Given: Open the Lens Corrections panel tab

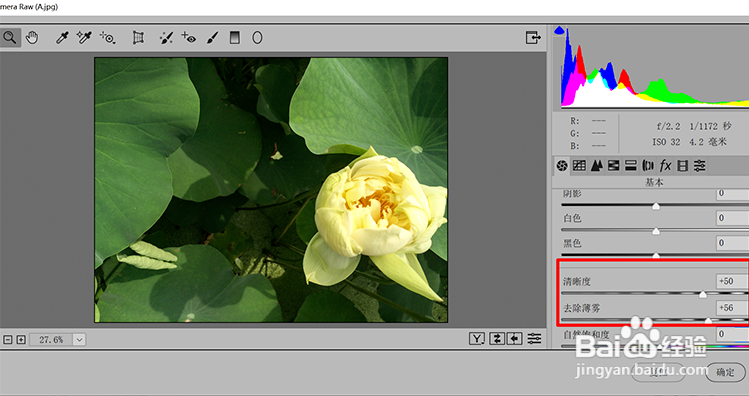Looking at the screenshot, I should pos(648,166).
